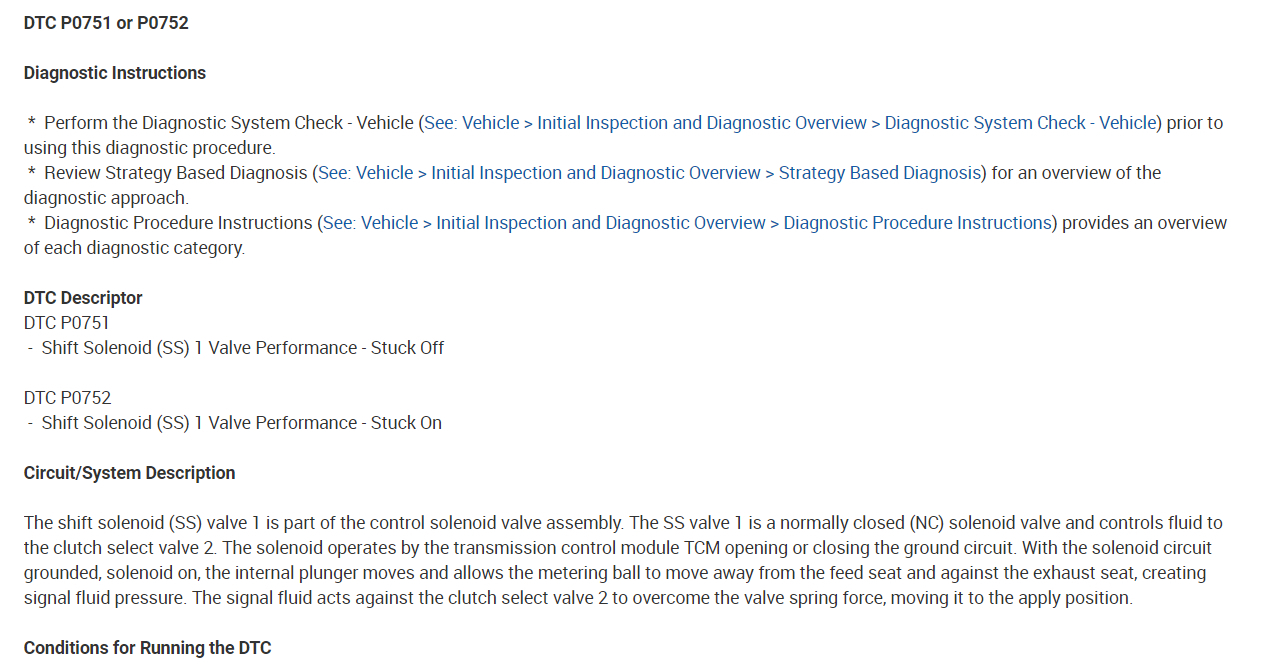This screenshot has height=671, width=1269.
Task: Click the 'using this diagnostic procedure.' line
Action: point(149,148)
